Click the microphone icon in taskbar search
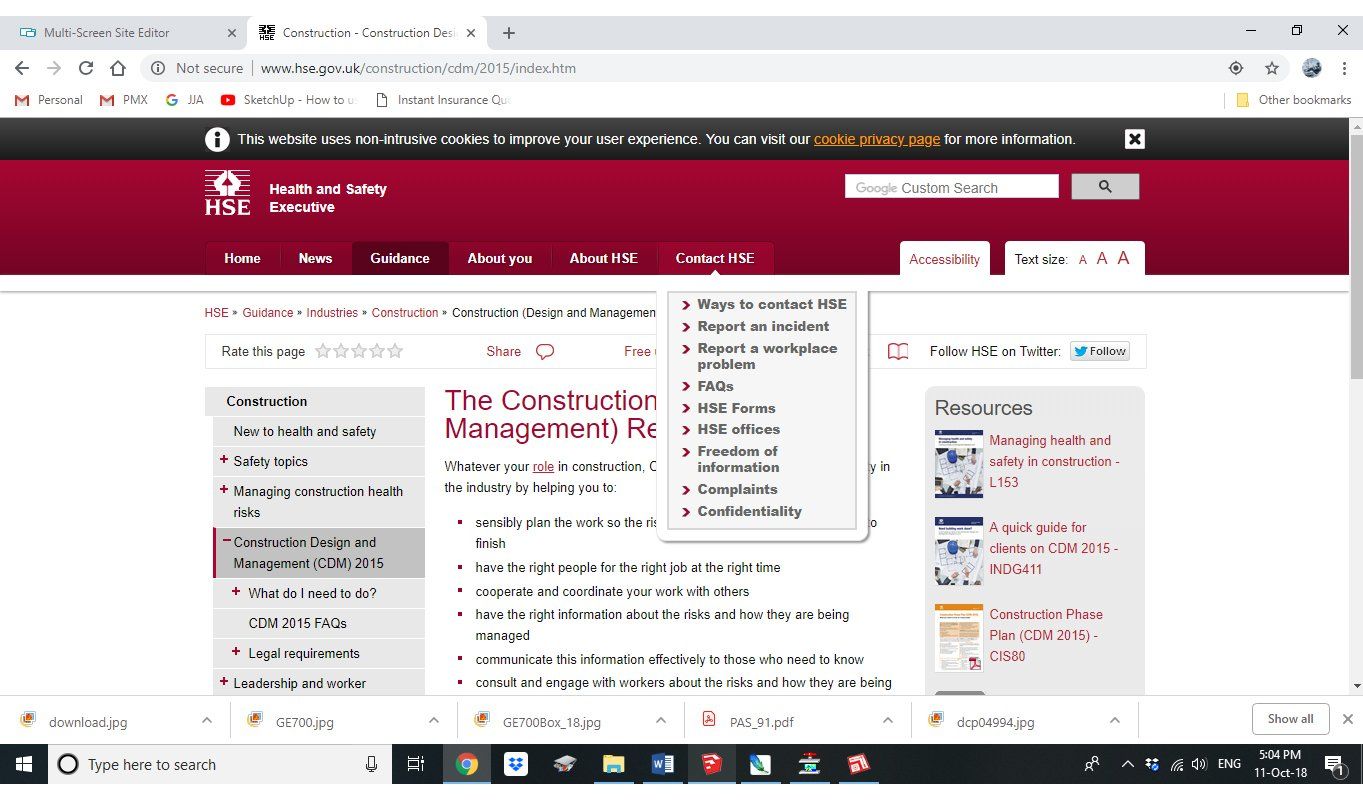Image resolution: width=1363 pixels, height=800 pixels. [371, 764]
